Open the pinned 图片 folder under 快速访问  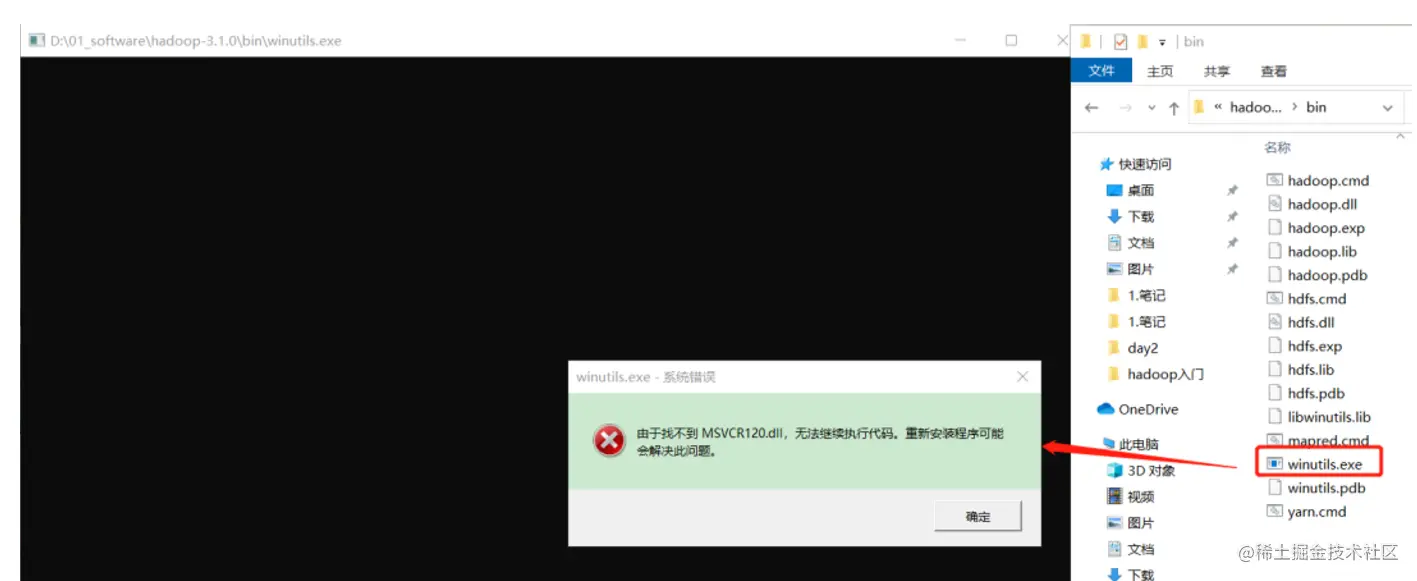1140,269
